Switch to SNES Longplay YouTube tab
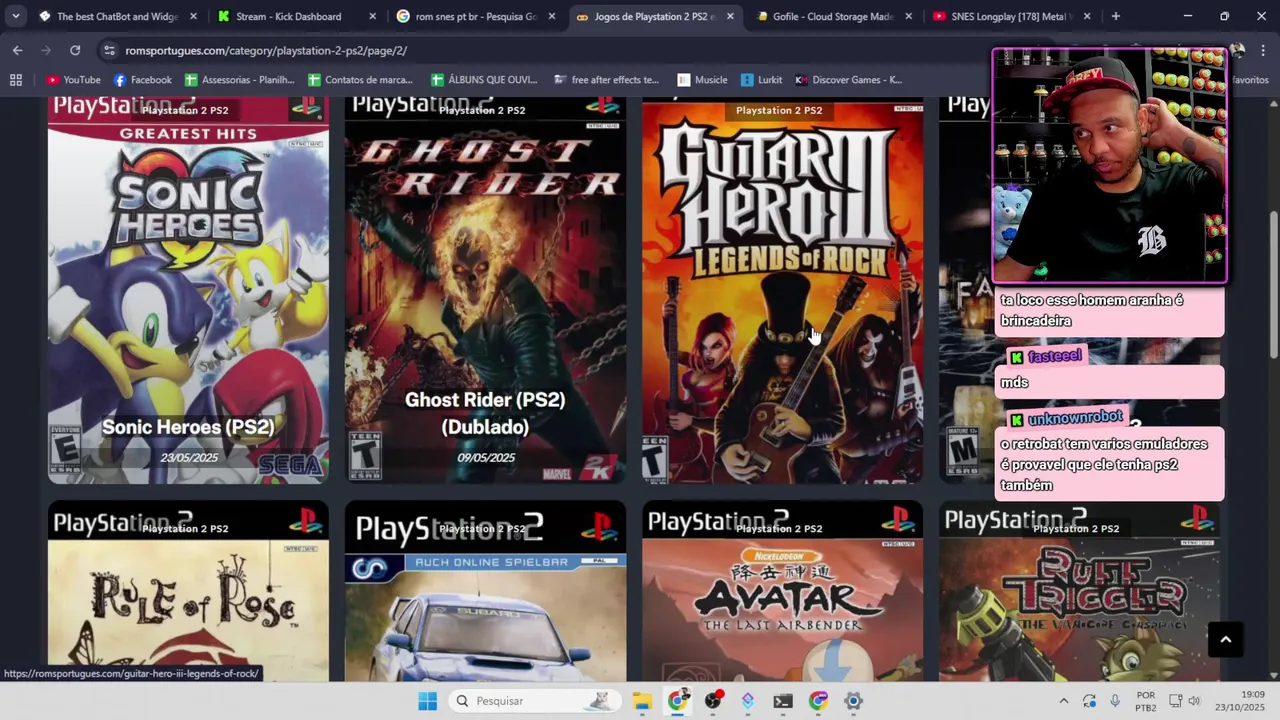This screenshot has height=720, width=1280. coord(1012,16)
